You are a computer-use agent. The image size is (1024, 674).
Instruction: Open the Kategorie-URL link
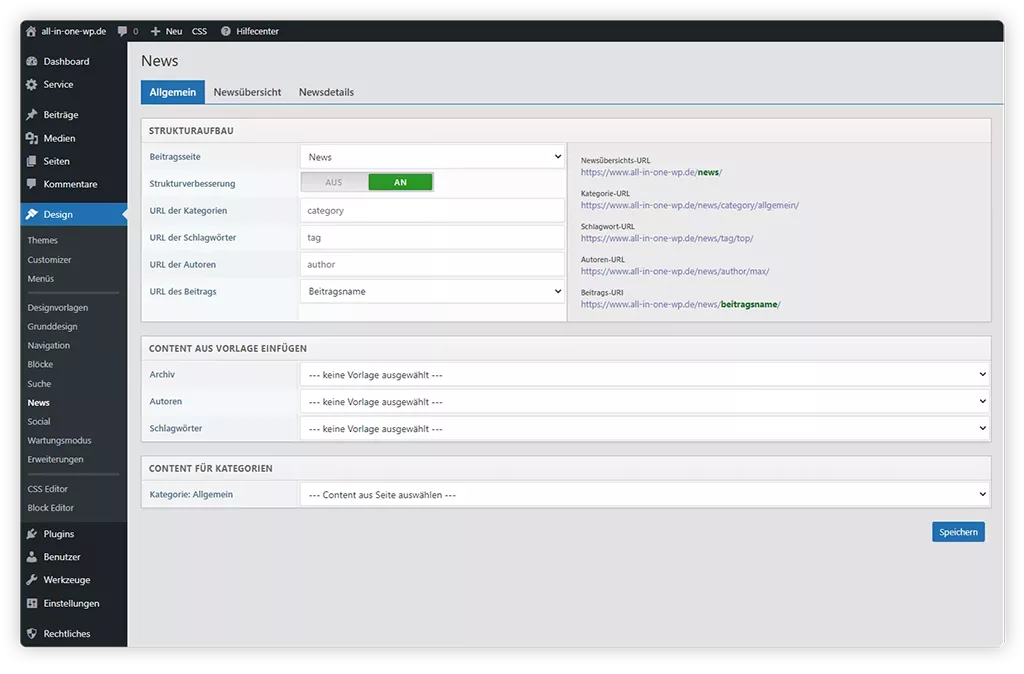(x=689, y=205)
